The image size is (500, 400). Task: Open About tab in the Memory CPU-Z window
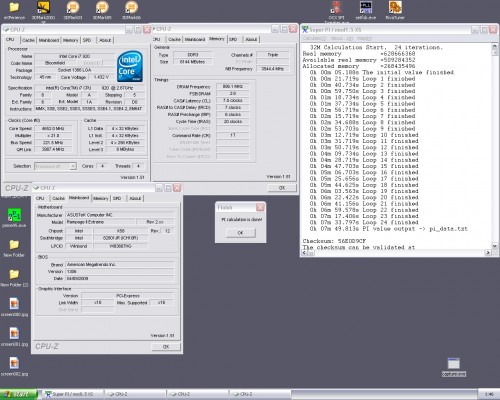click(251, 39)
